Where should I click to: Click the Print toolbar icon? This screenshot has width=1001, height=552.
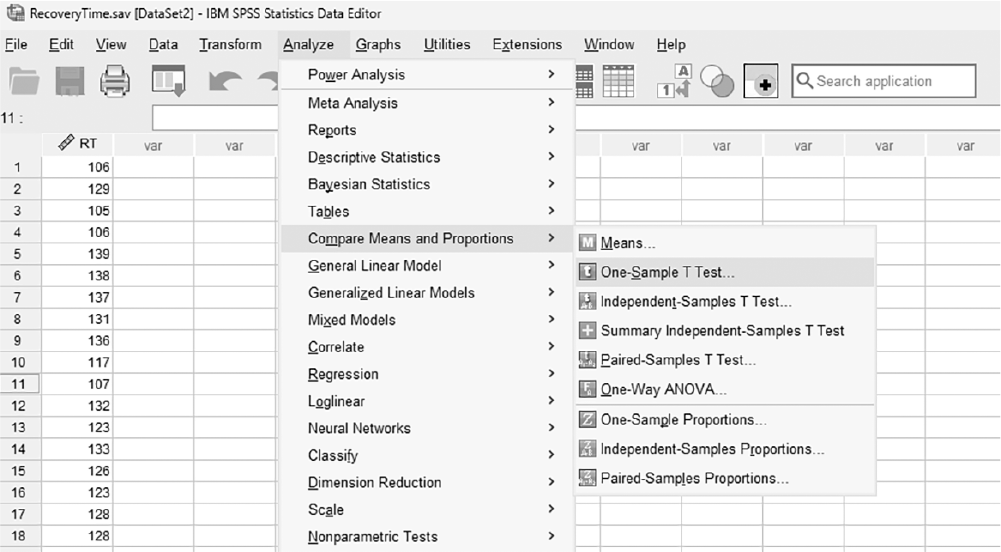116,81
